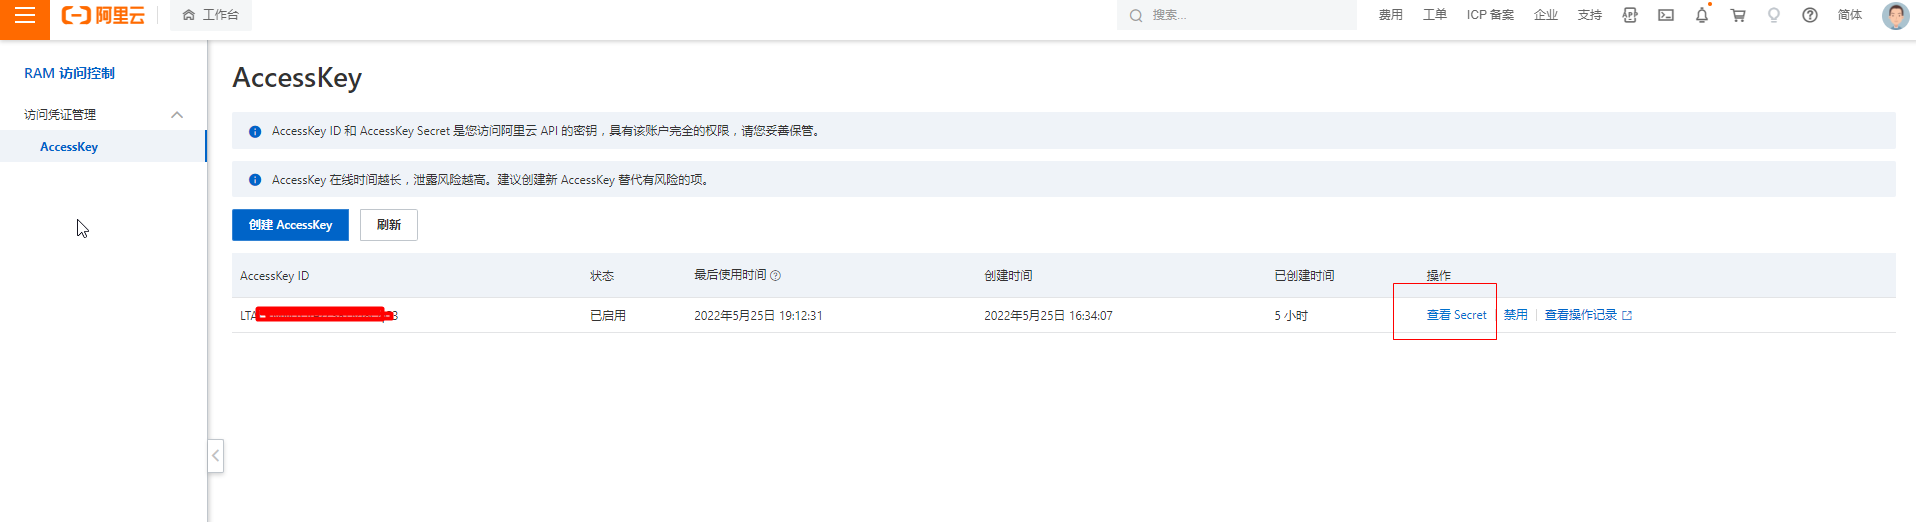Open the 费用 top menu

coord(1390,15)
